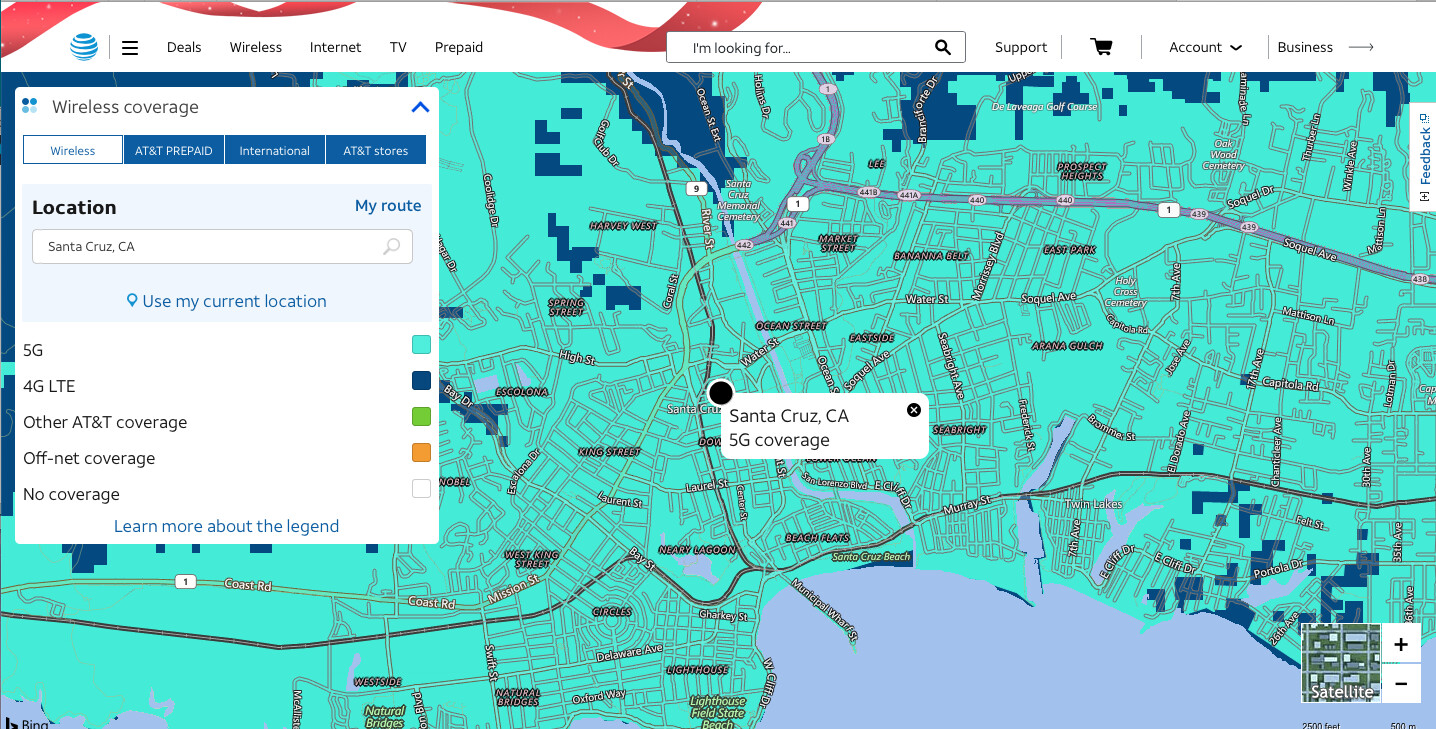Click the 4G LTE legend label
The width and height of the screenshot is (1436, 729).
(49, 386)
